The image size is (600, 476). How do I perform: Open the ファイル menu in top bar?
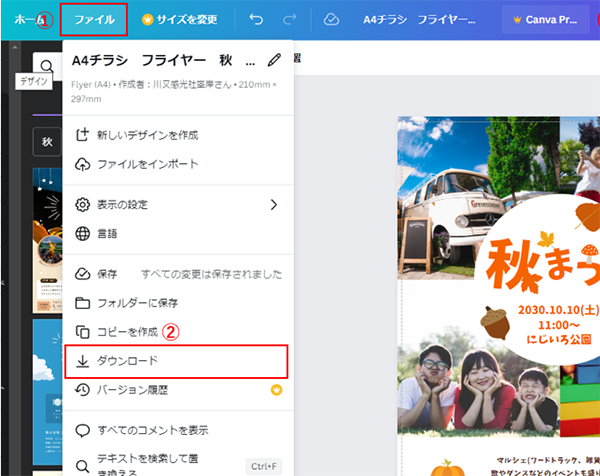[94, 20]
